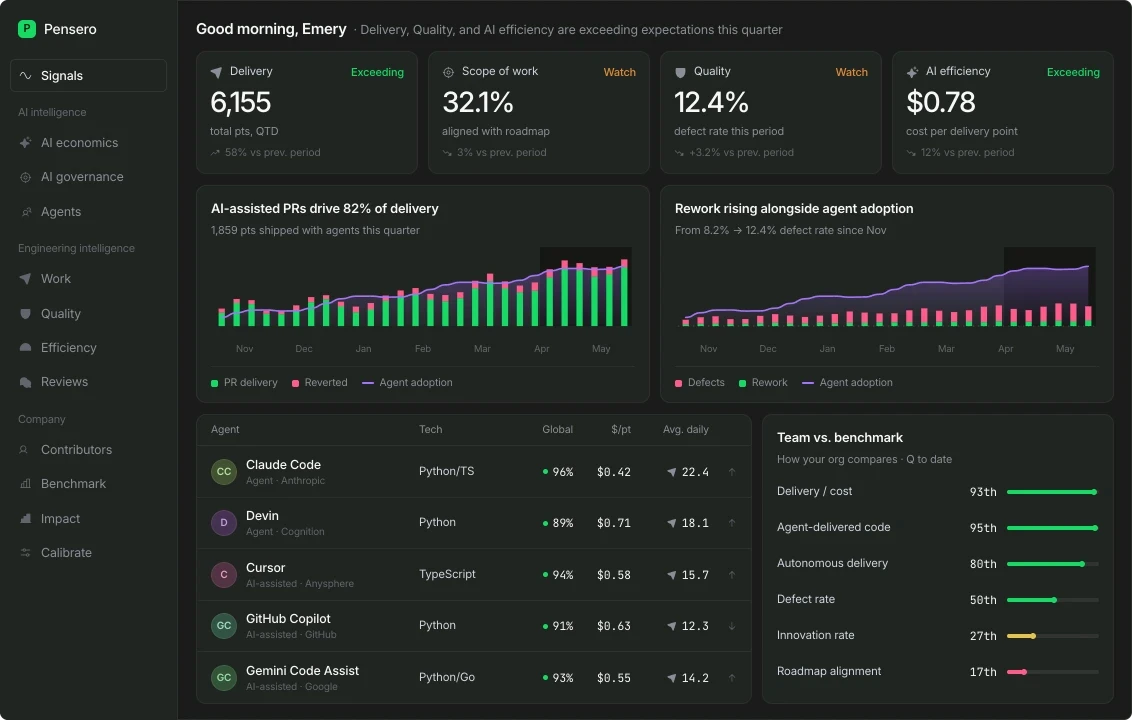Click the Agents sidebar icon
The image size is (1132, 720).
coord(25,212)
